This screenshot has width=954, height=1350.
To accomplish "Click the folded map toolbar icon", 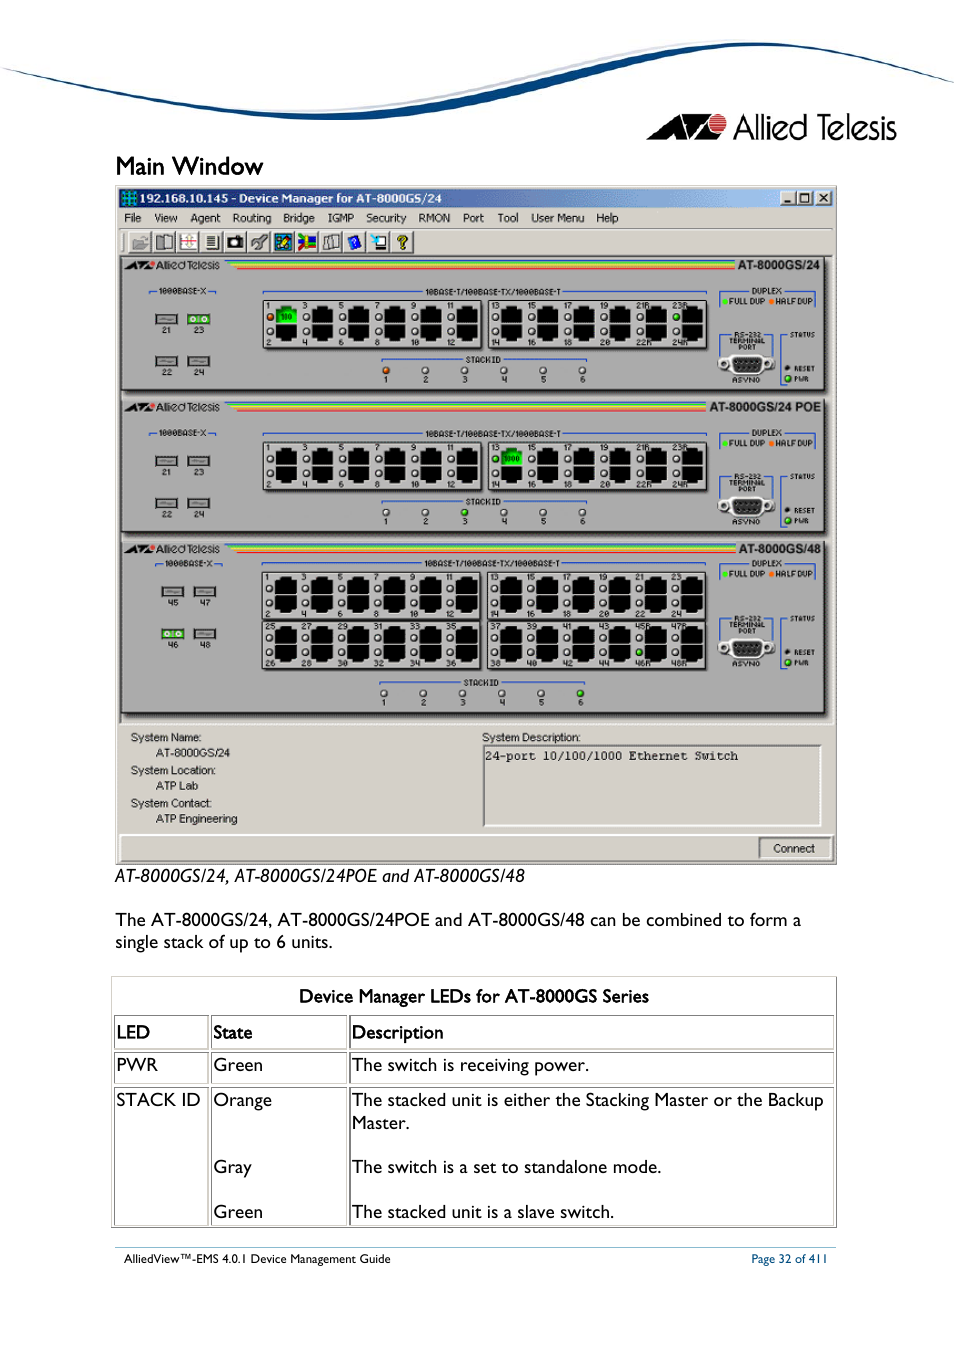I will [x=331, y=242].
